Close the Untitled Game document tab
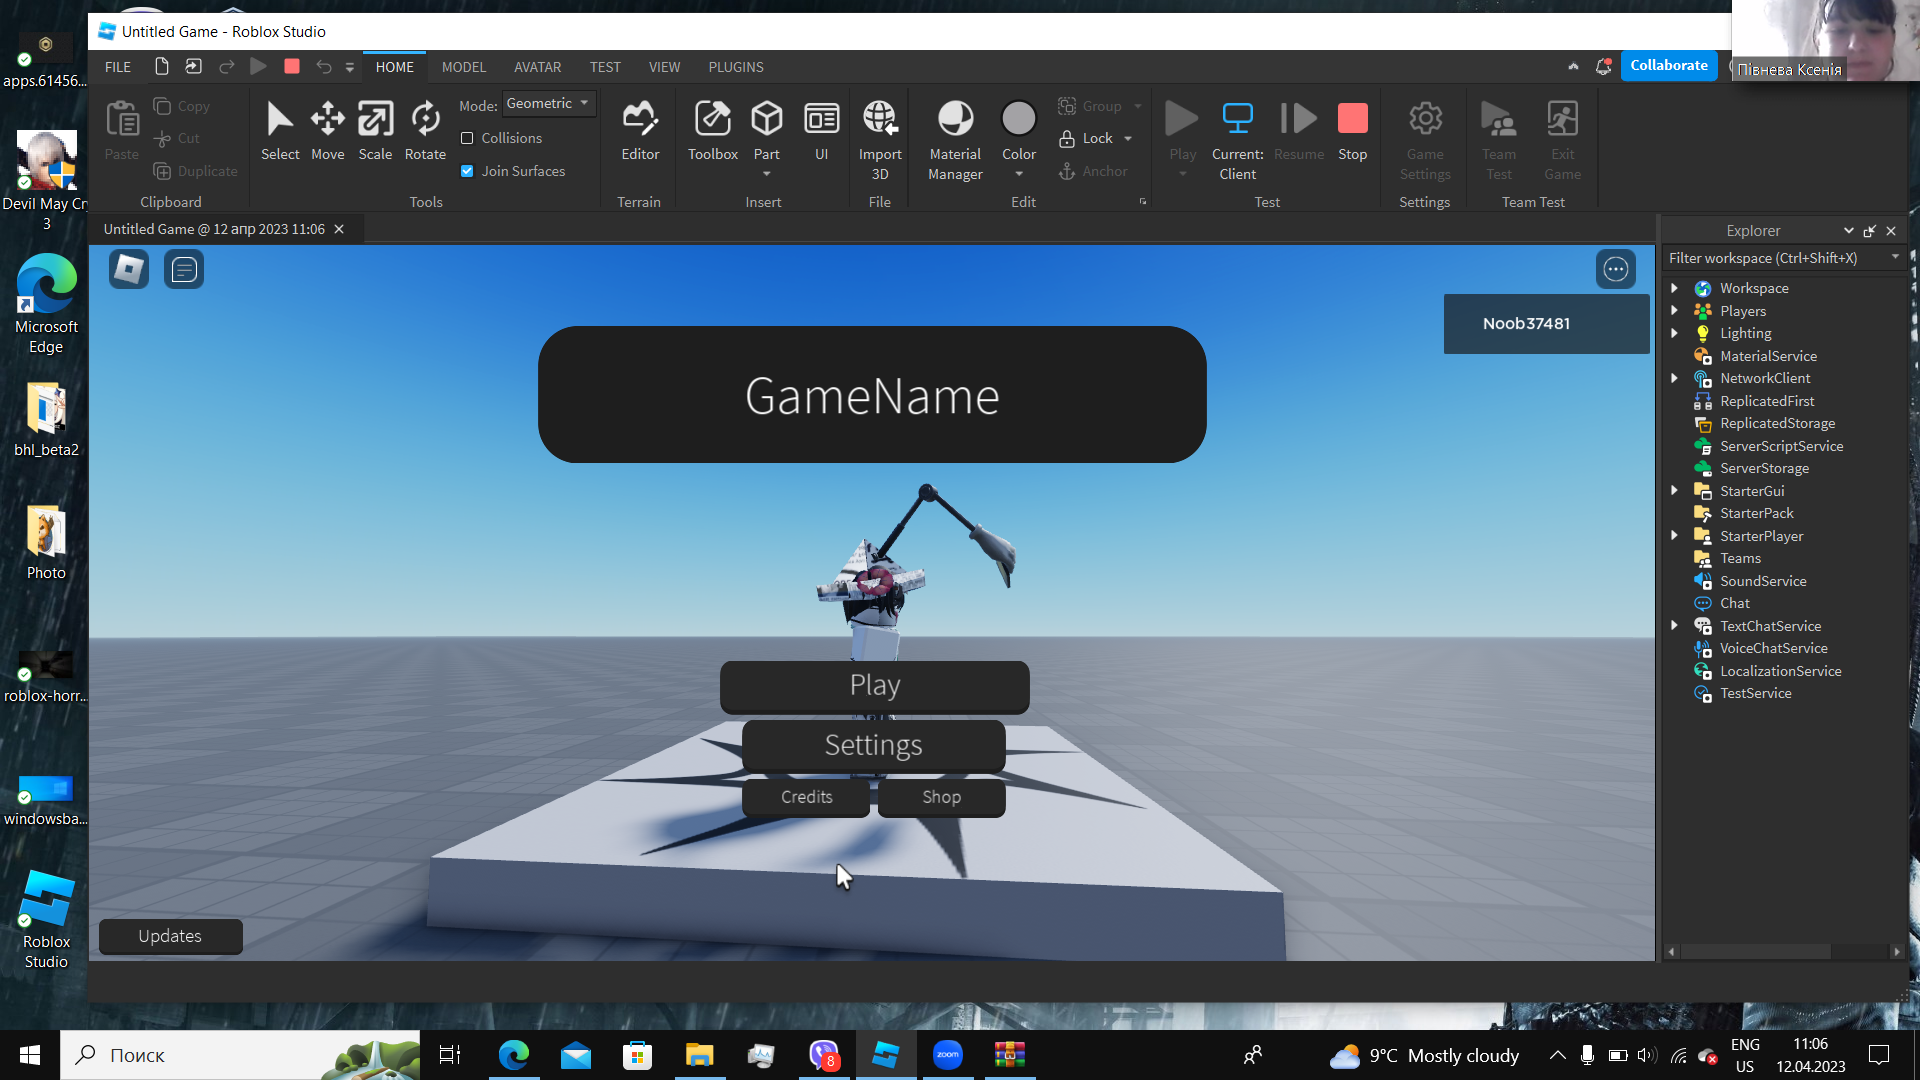 pos(339,229)
